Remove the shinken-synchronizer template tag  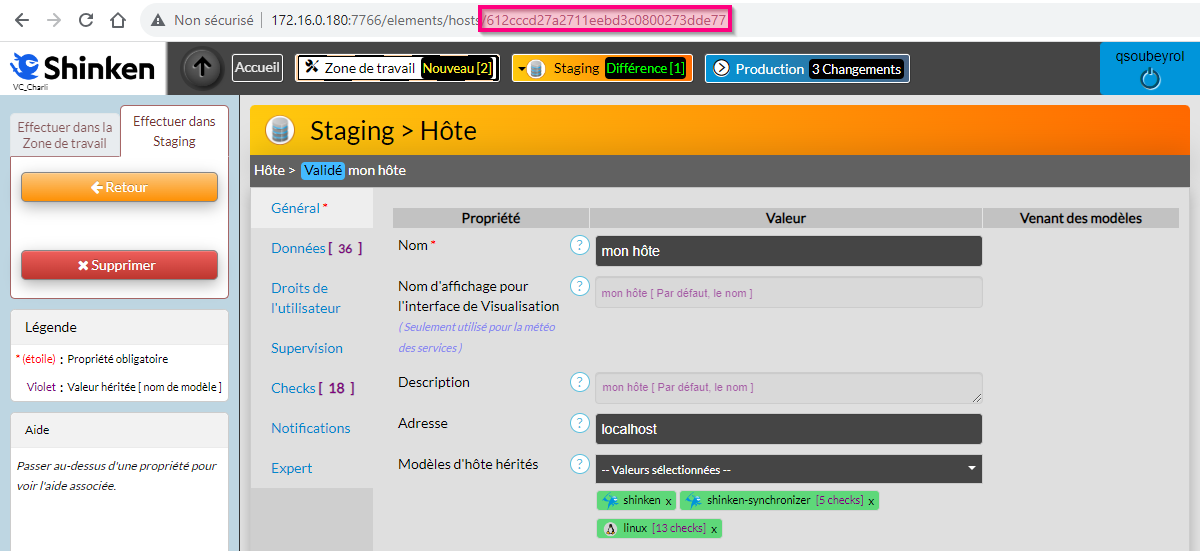point(871,501)
